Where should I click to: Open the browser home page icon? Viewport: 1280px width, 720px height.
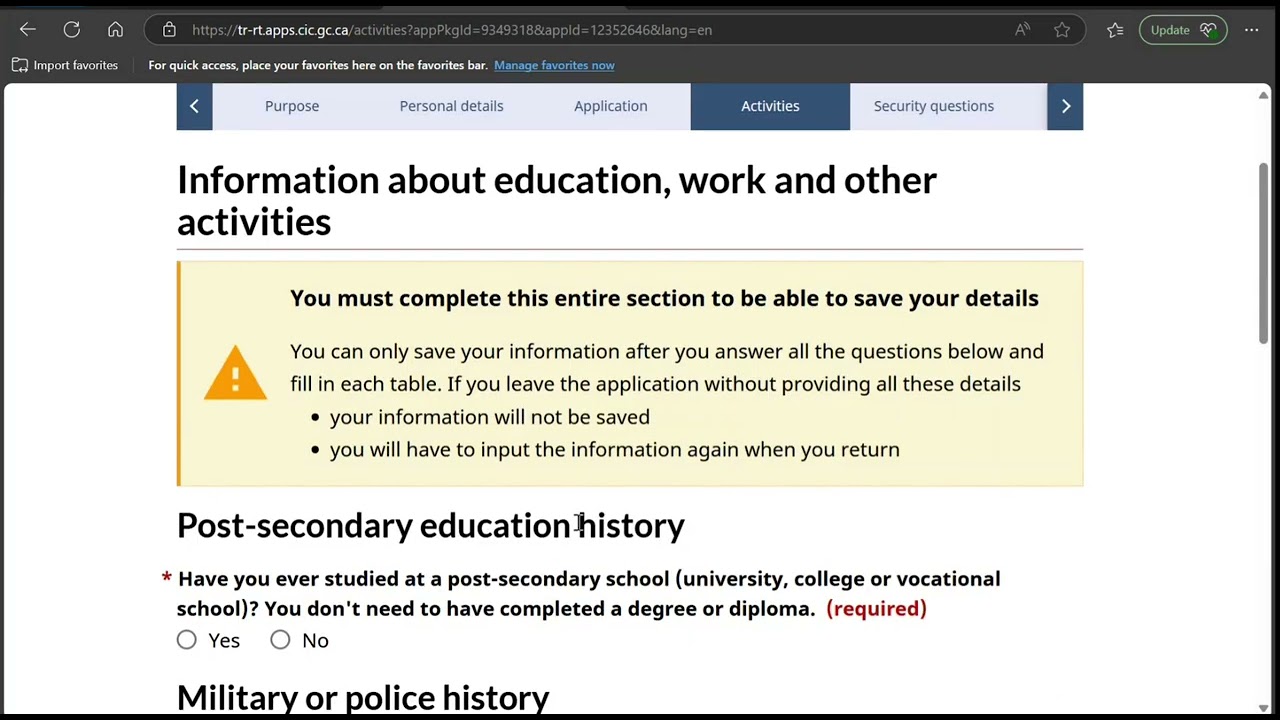coord(116,30)
